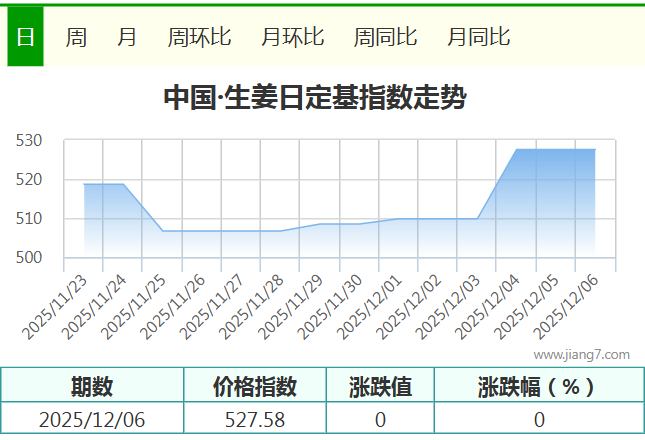Viewport: 645px width, 440px height.
Task: Switch to 周环比 view
Action: [x=199, y=37]
